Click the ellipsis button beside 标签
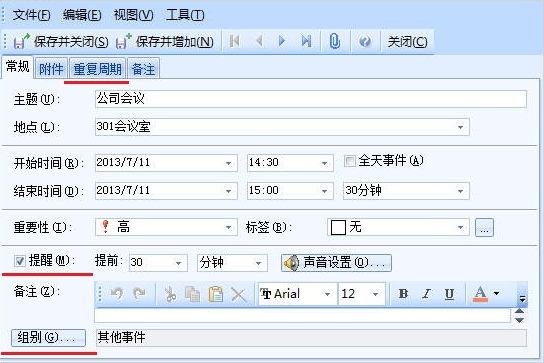Image resolution: width=544 pixels, height=363 pixels. click(x=484, y=228)
